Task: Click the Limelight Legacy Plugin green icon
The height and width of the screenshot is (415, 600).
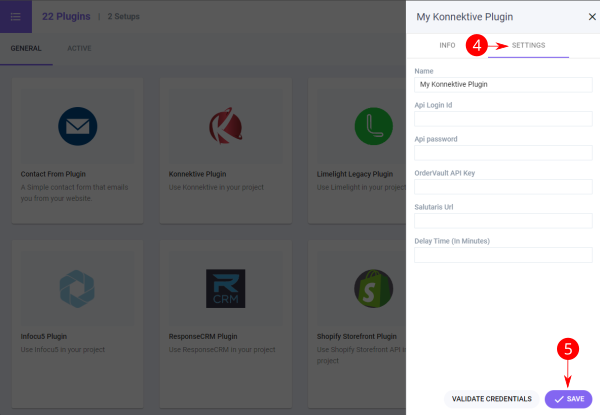Action: [373, 127]
